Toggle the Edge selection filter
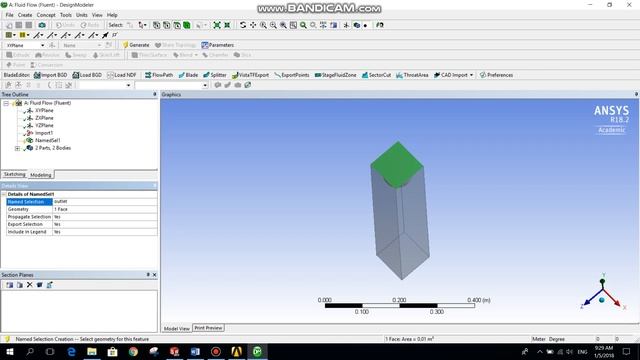The width and height of the screenshot is (640, 360). point(167,25)
